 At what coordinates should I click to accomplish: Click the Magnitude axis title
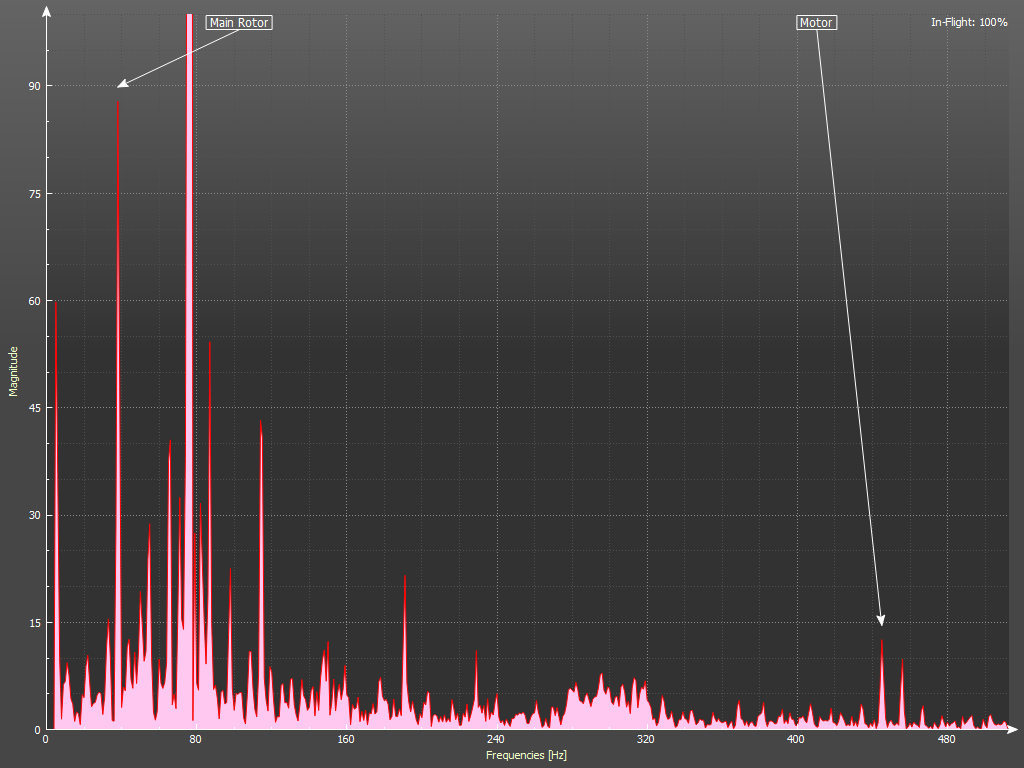[x=14, y=371]
